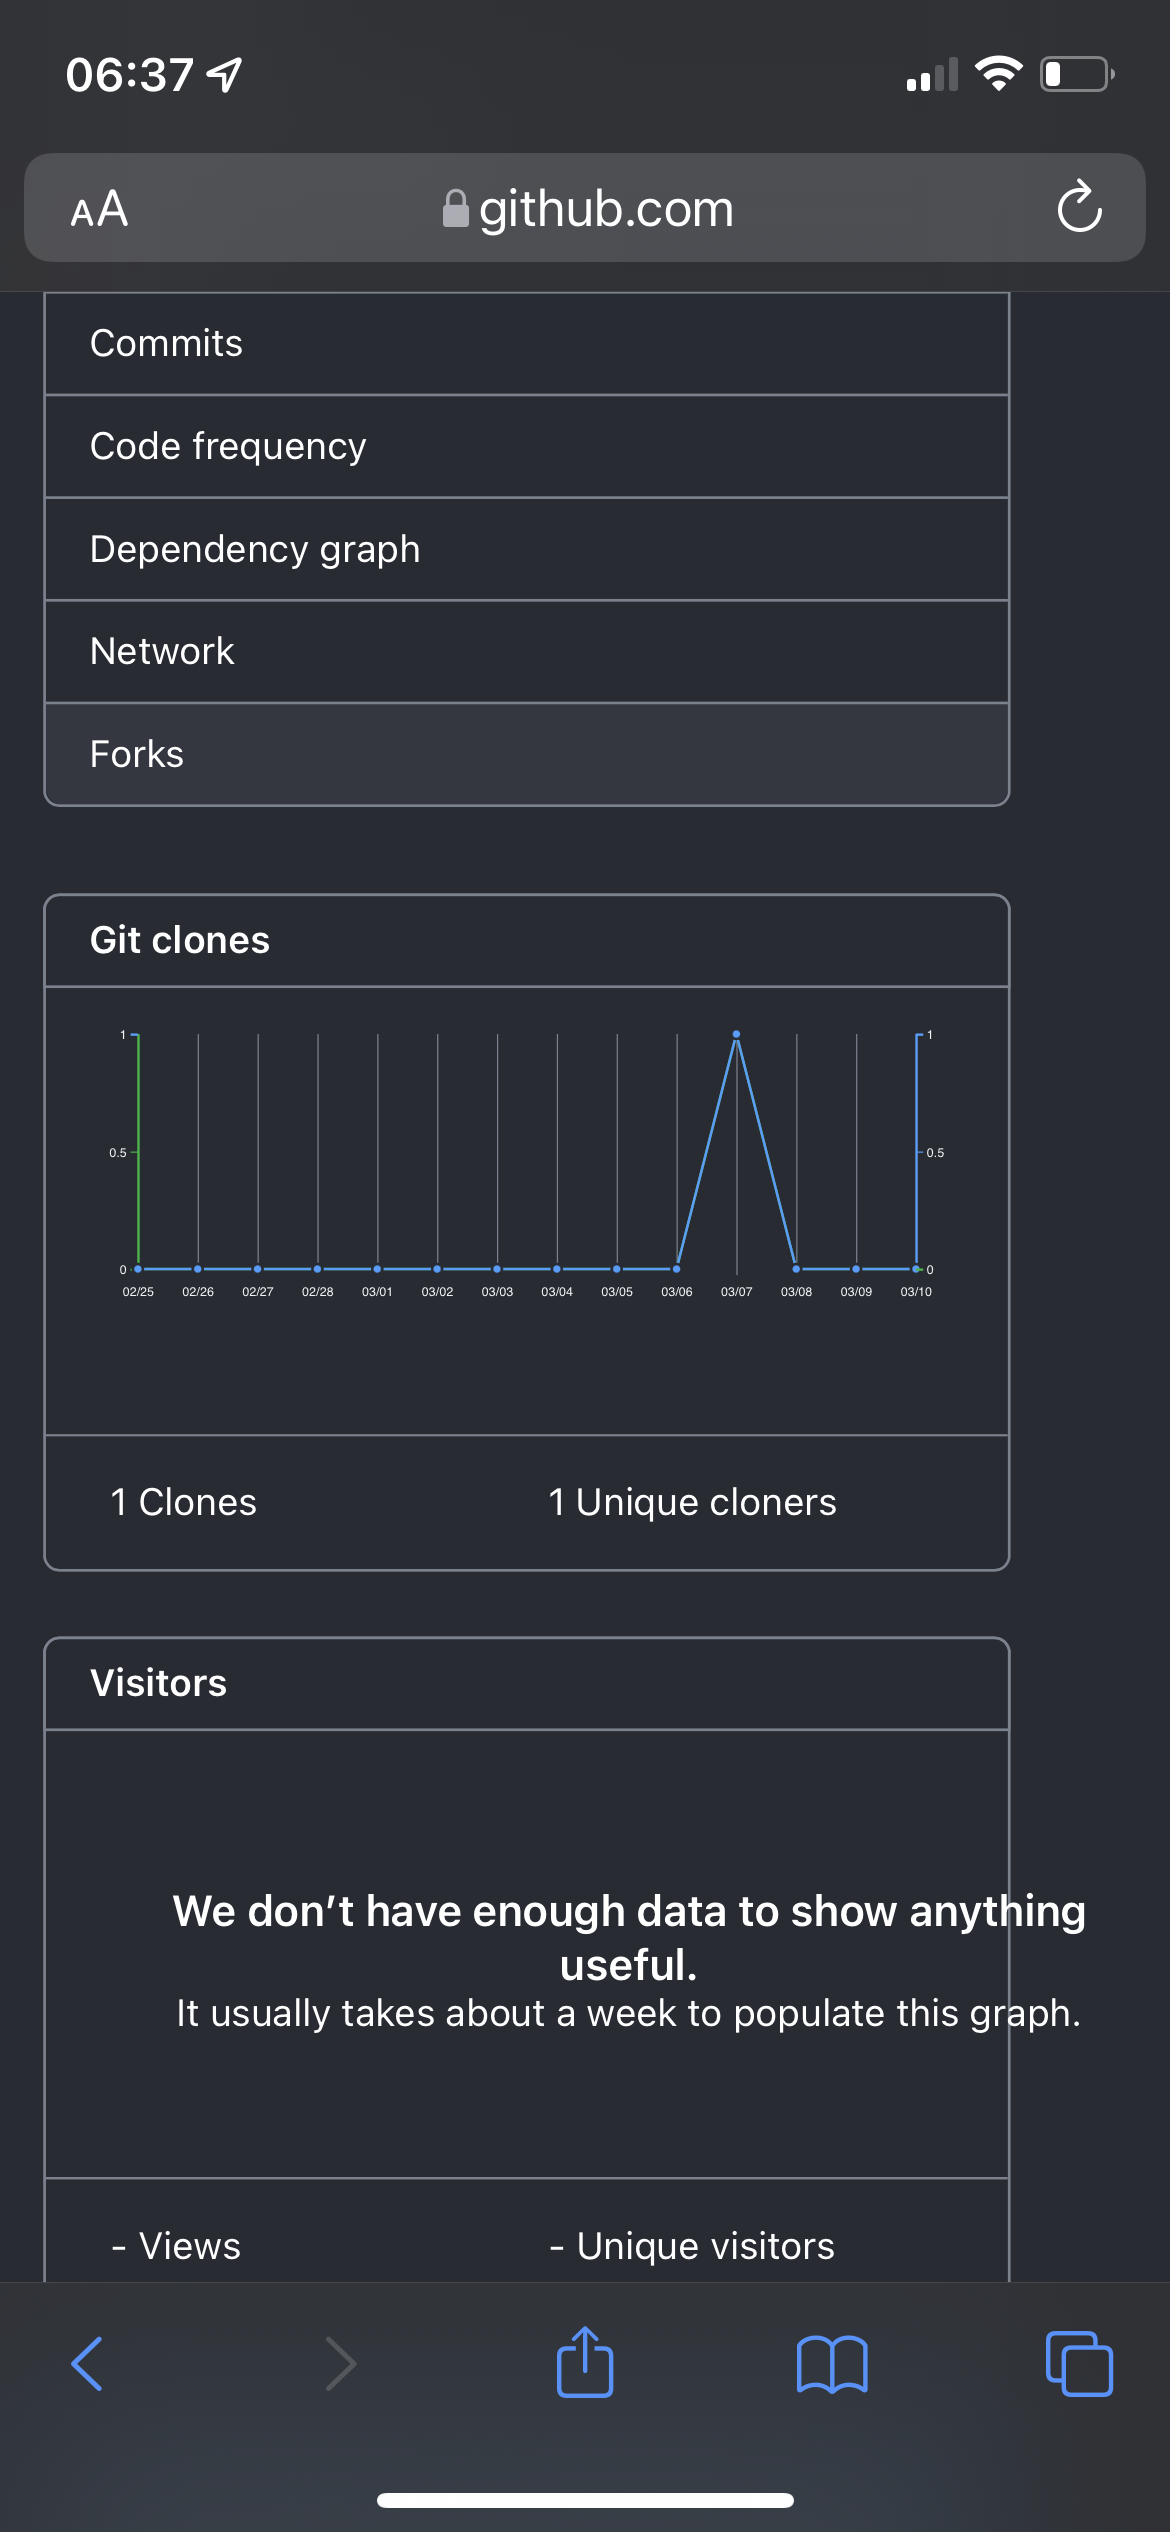Tap 'It usually takes about a week' text
1170x2532 pixels.
(629, 2013)
